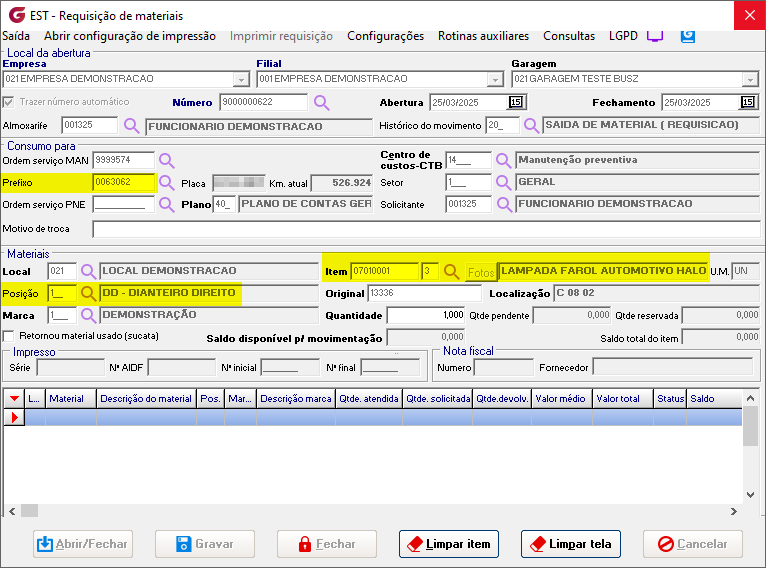Open Abrir configuração de impressão menu
This screenshot has height=568, width=766.
coord(130,36)
